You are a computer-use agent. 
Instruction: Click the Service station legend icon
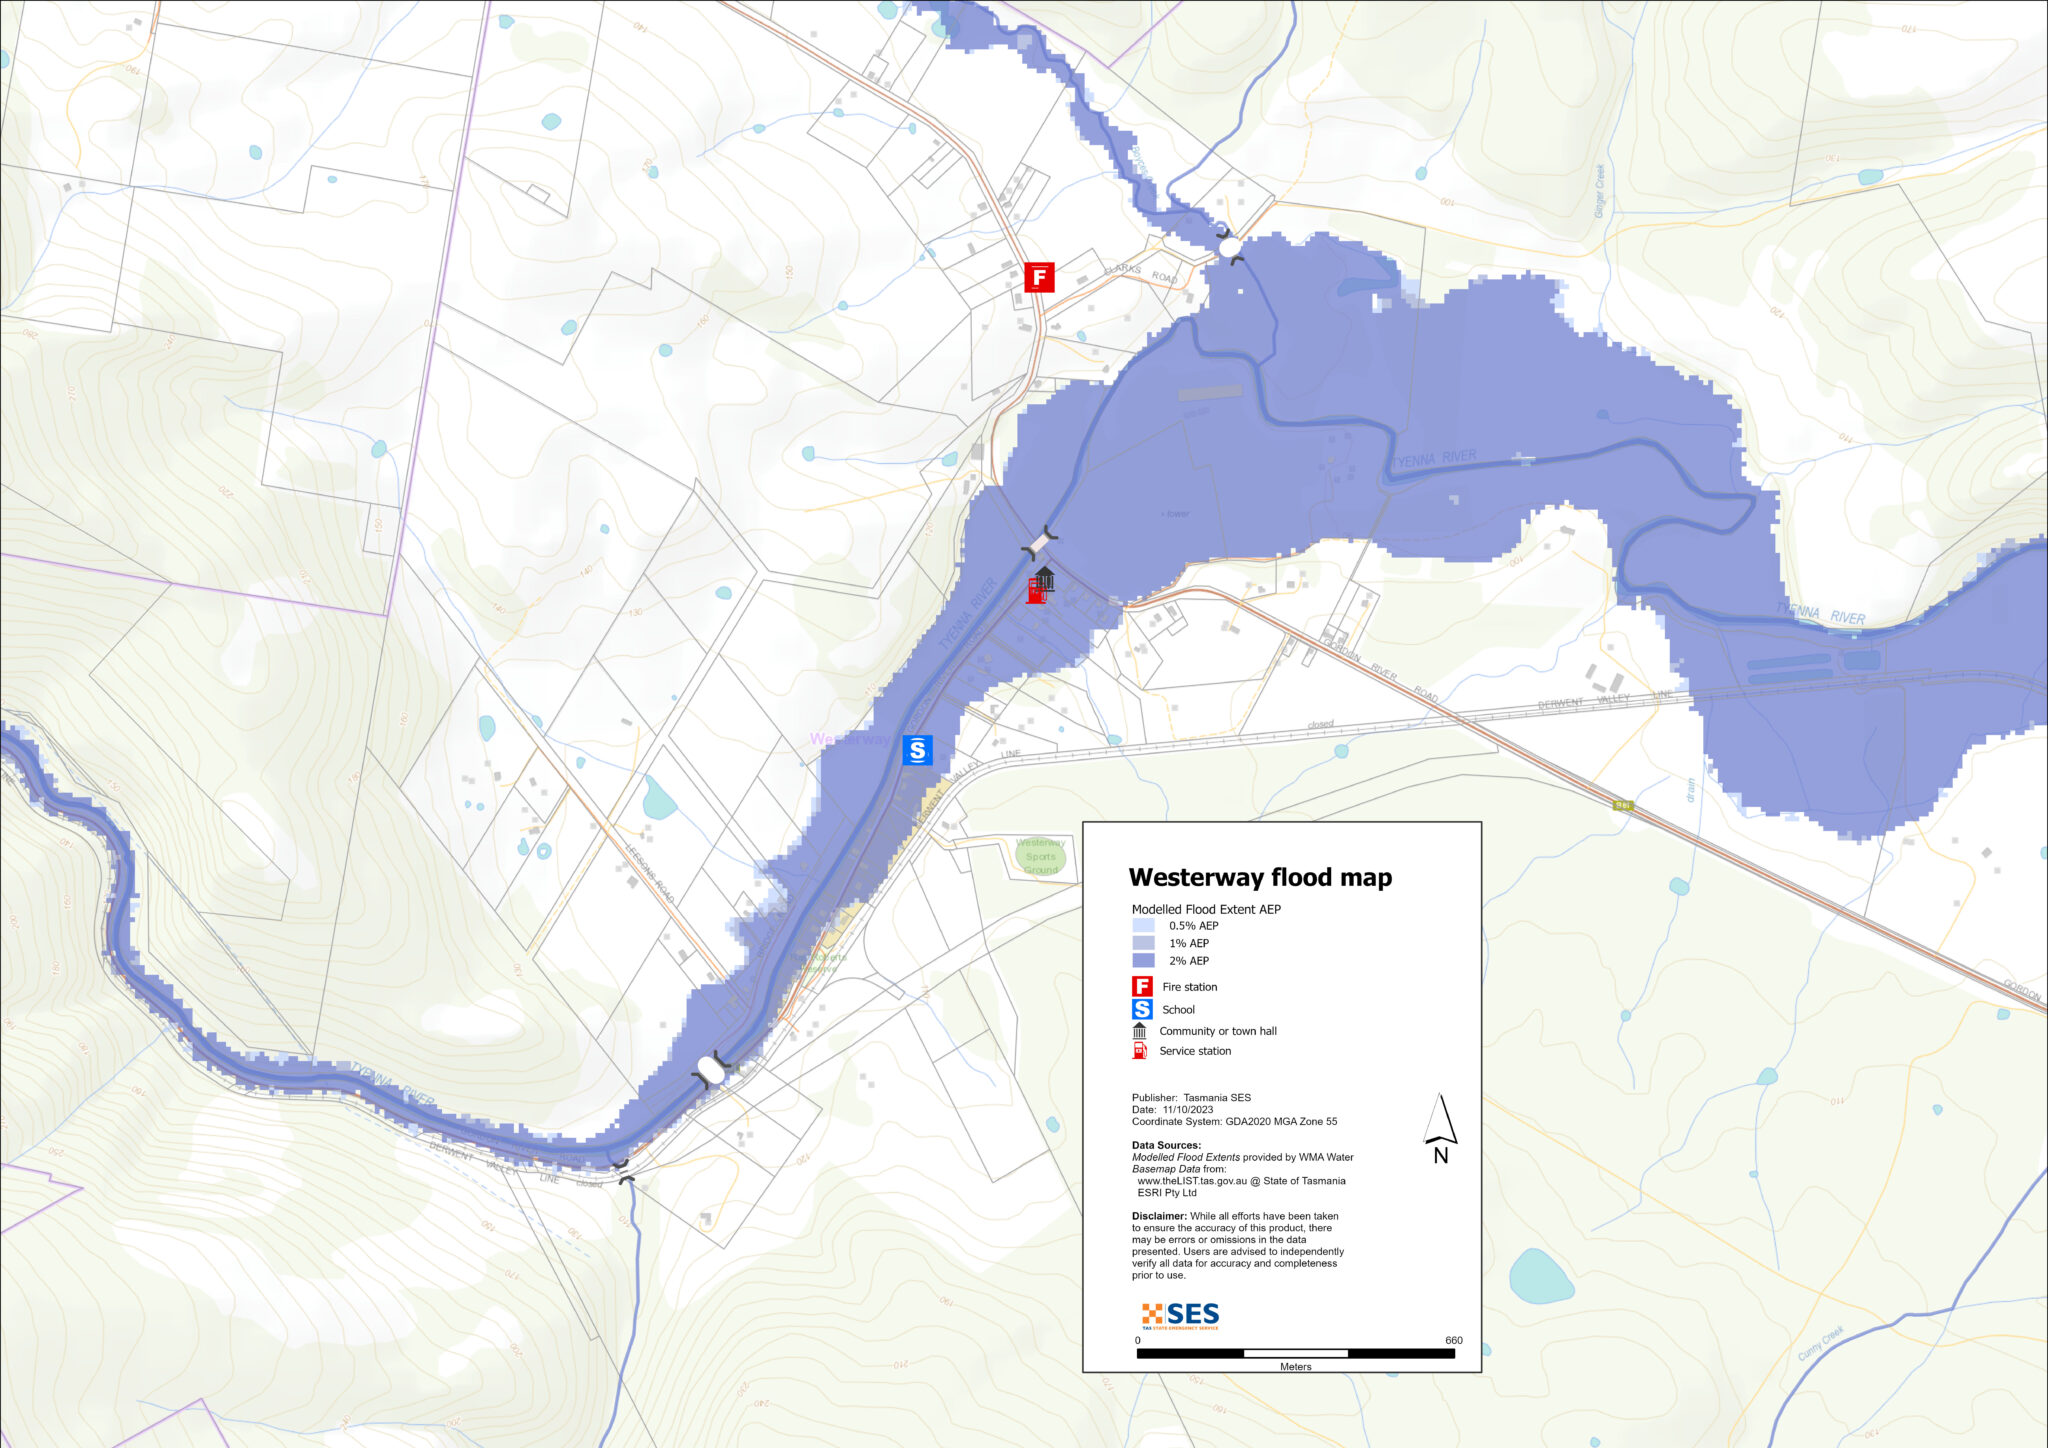[1140, 1052]
